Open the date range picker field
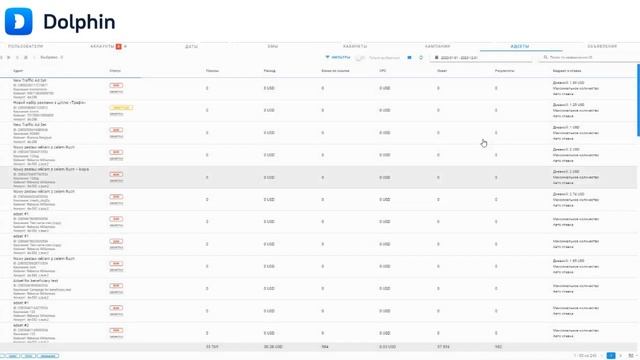 tap(482, 58)
